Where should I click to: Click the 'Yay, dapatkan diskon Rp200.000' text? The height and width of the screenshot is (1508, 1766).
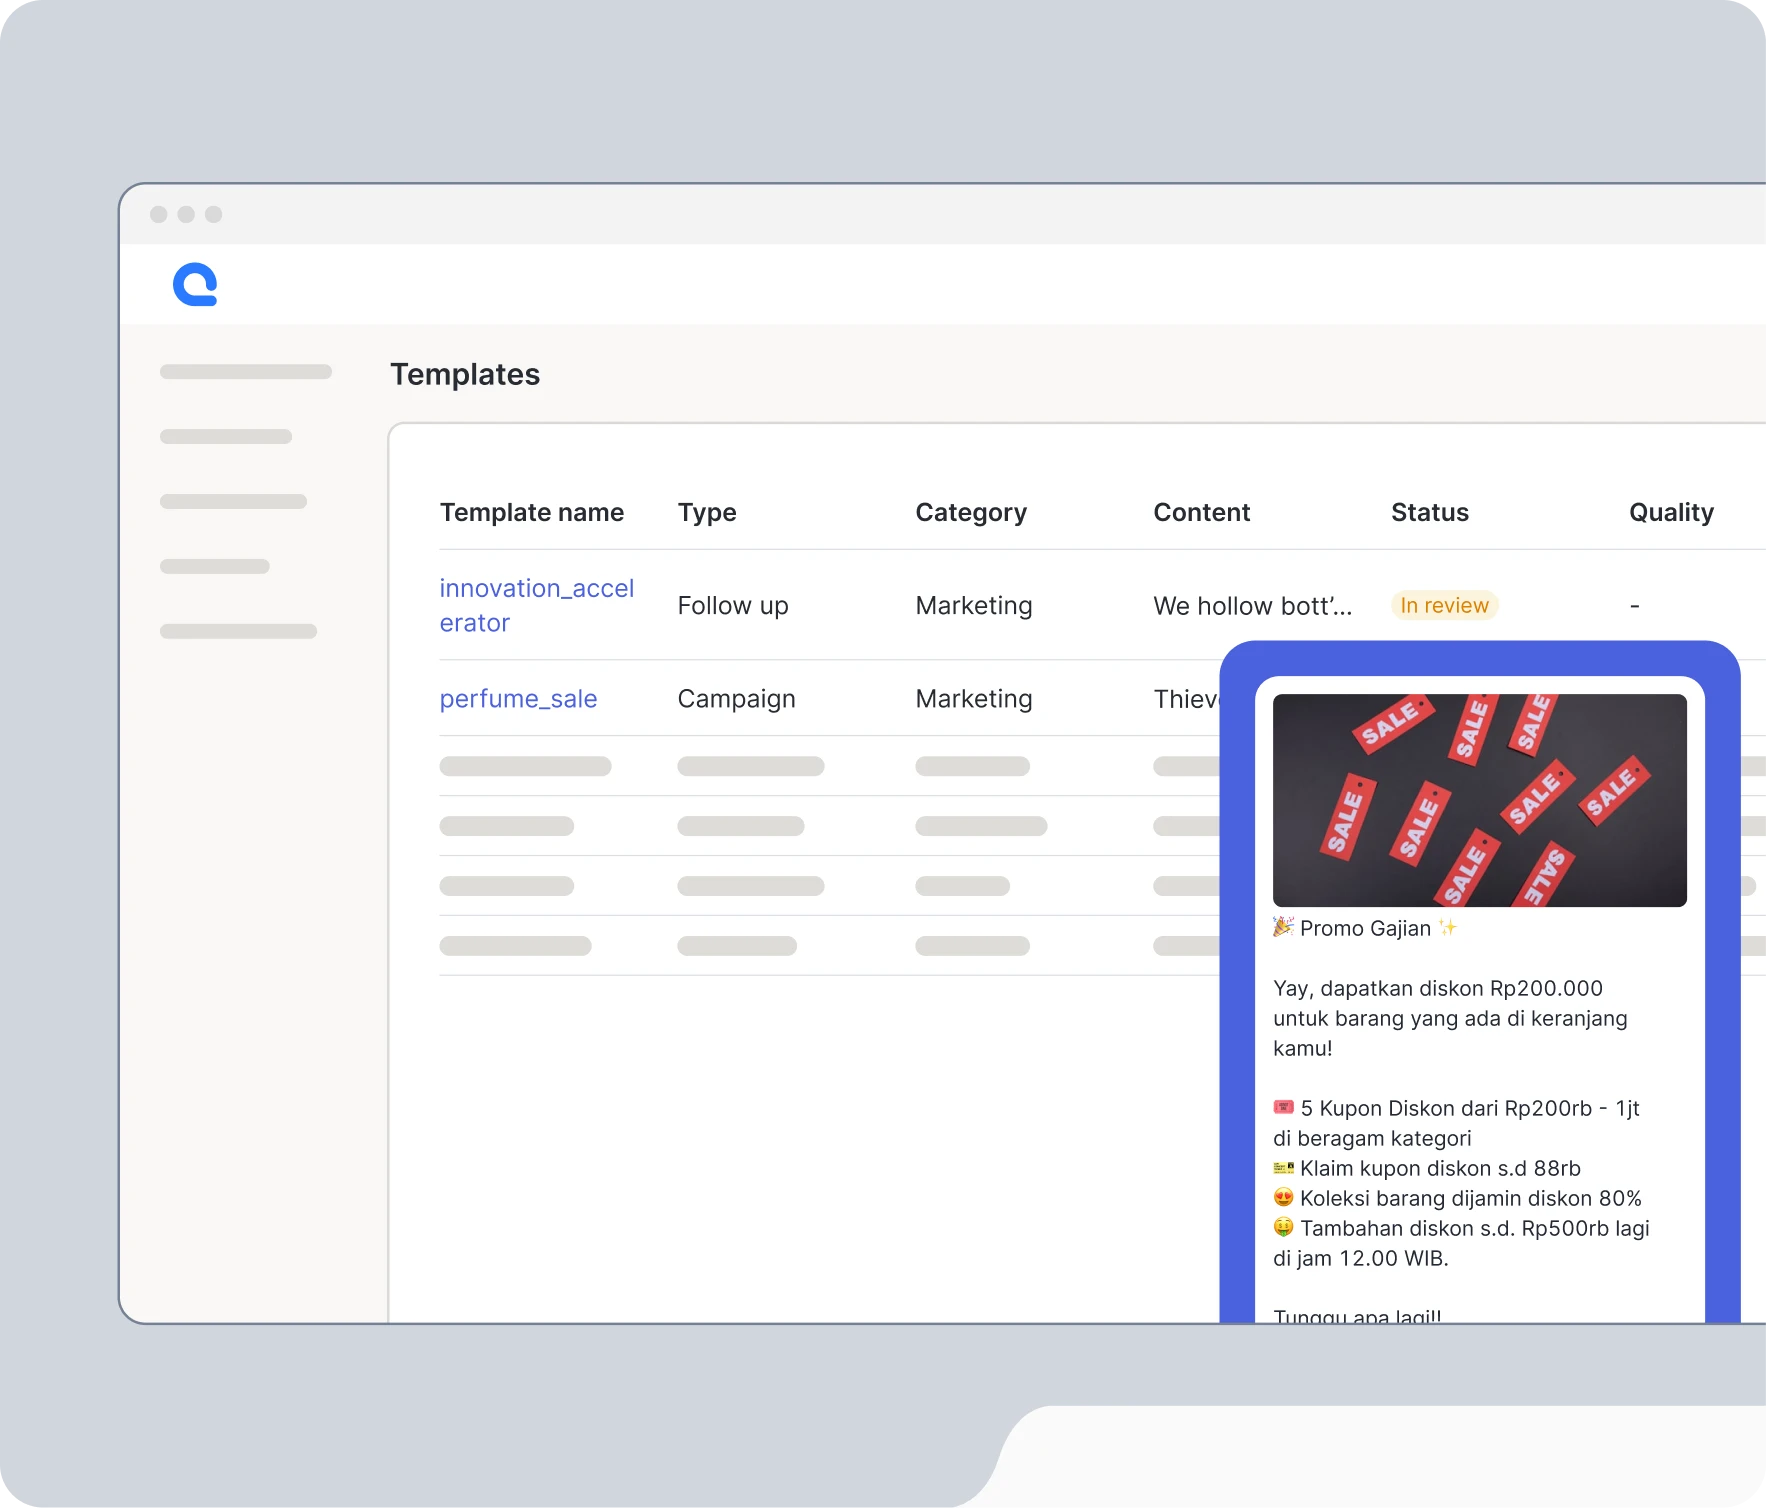pos(1438,988)
